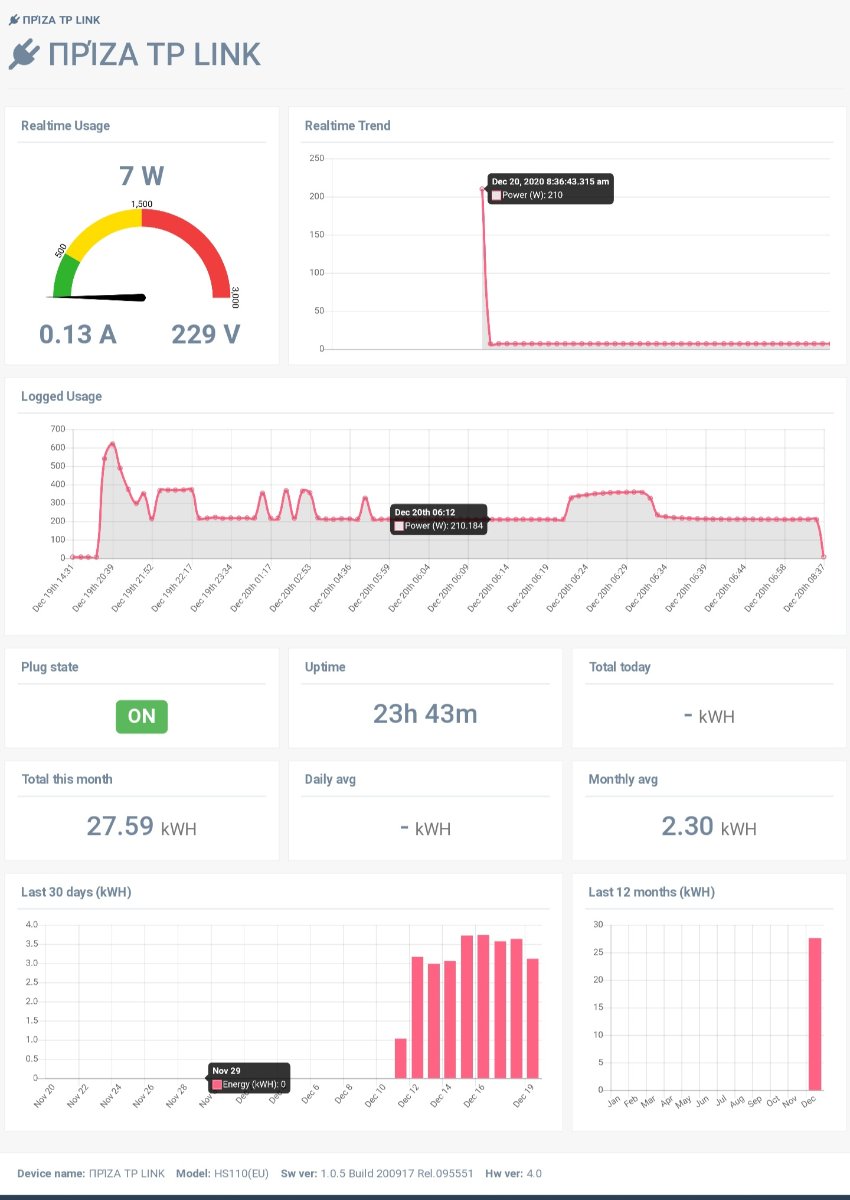Click the Last 12 months (kWH) heading
850x1200 pixels.
pyautogui.click(x=652, y=892)
